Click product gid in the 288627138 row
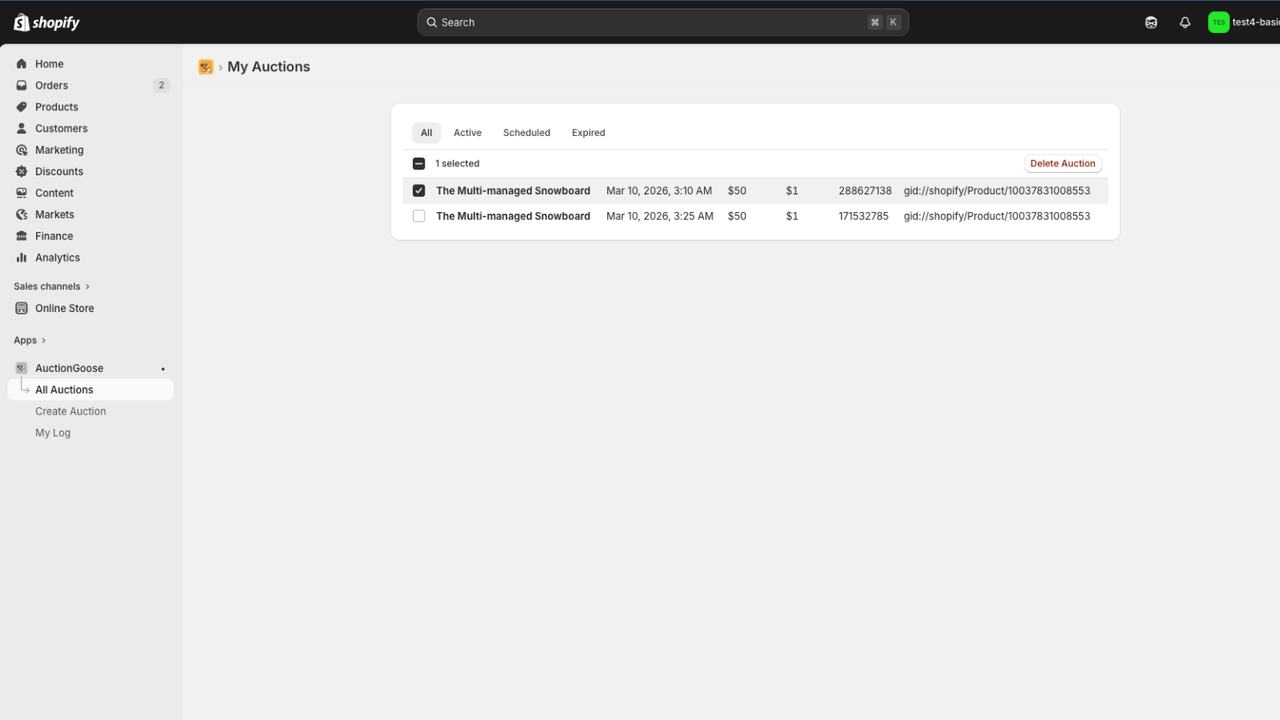The width and height of the screenshot is (1280, 720). [x=997, y=191]
